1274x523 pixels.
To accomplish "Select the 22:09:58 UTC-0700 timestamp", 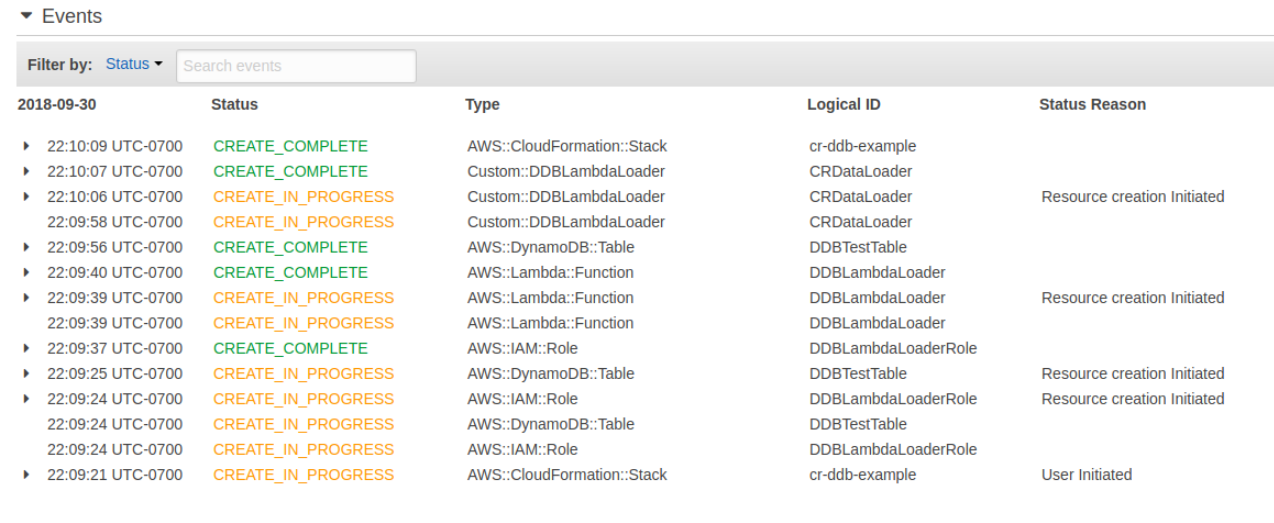I will [115, 222].
